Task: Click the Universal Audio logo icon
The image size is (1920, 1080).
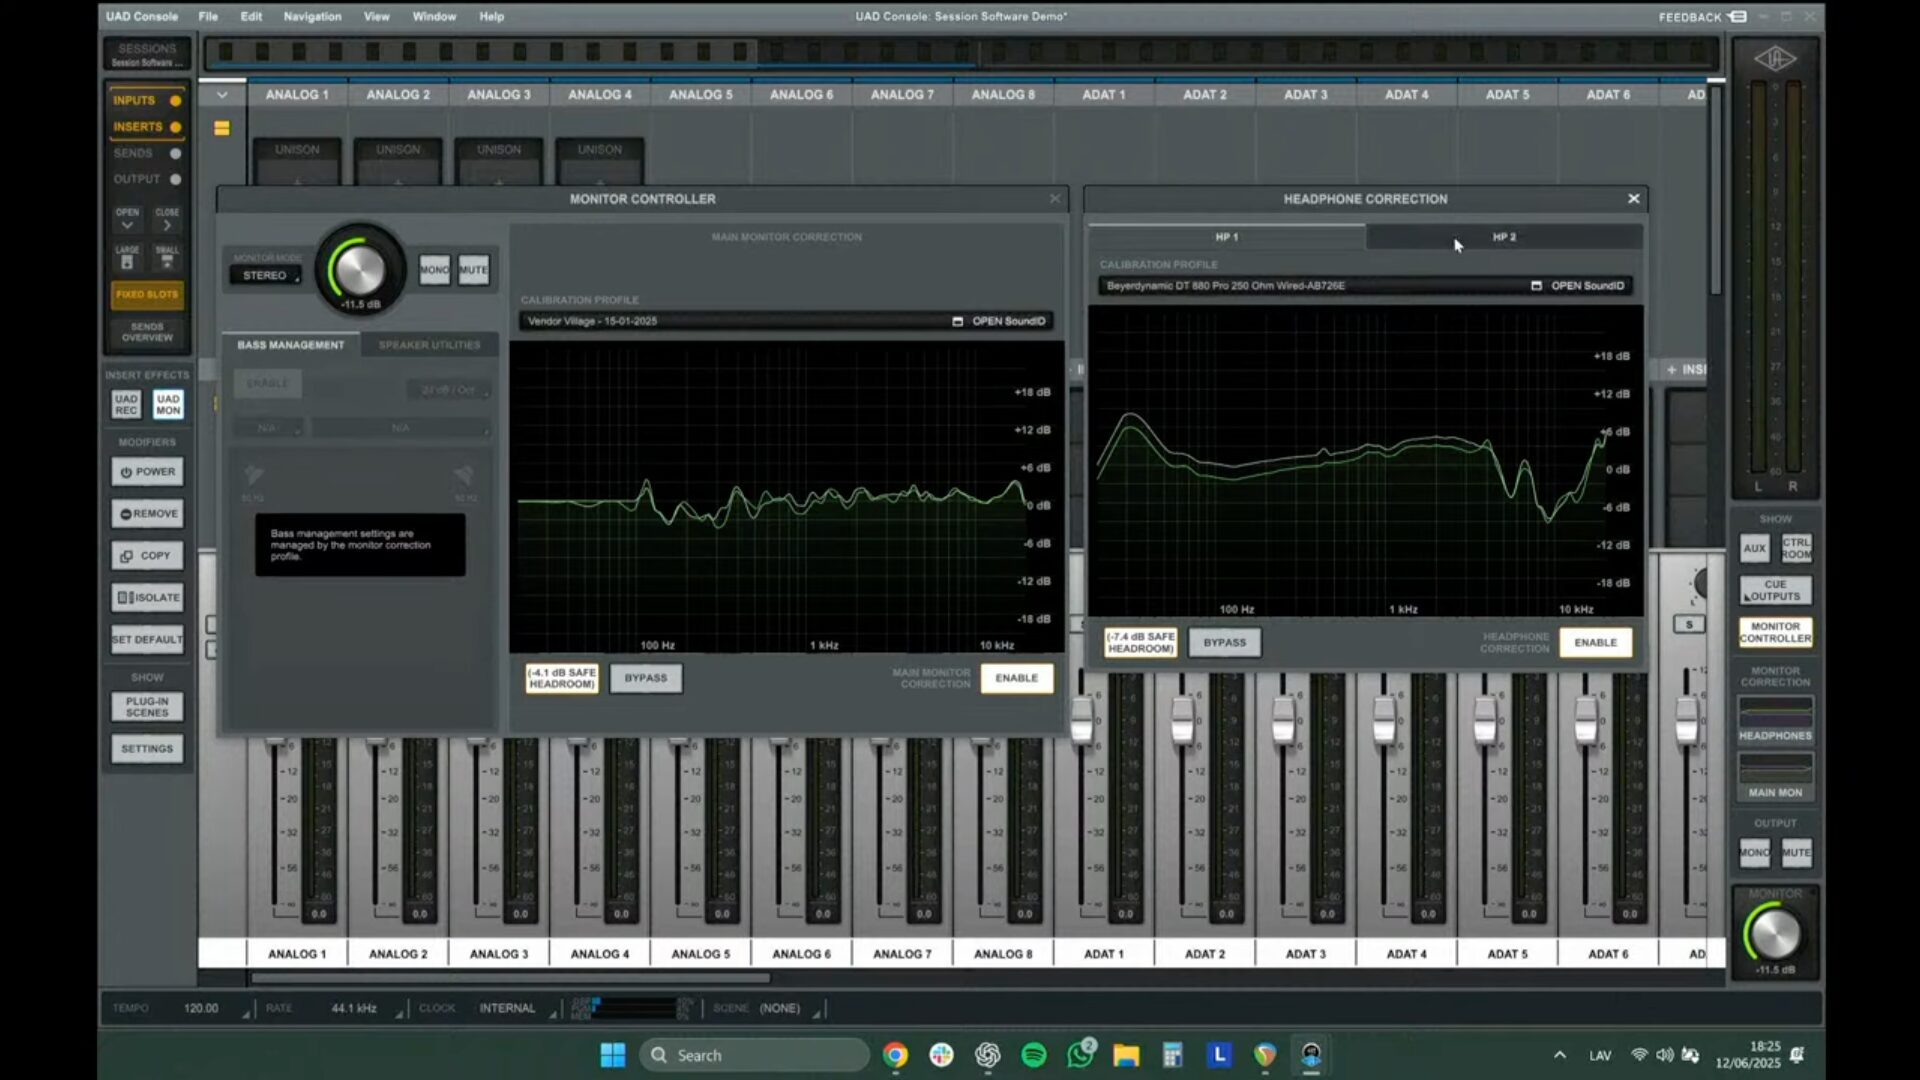Action: (1775, 59)
